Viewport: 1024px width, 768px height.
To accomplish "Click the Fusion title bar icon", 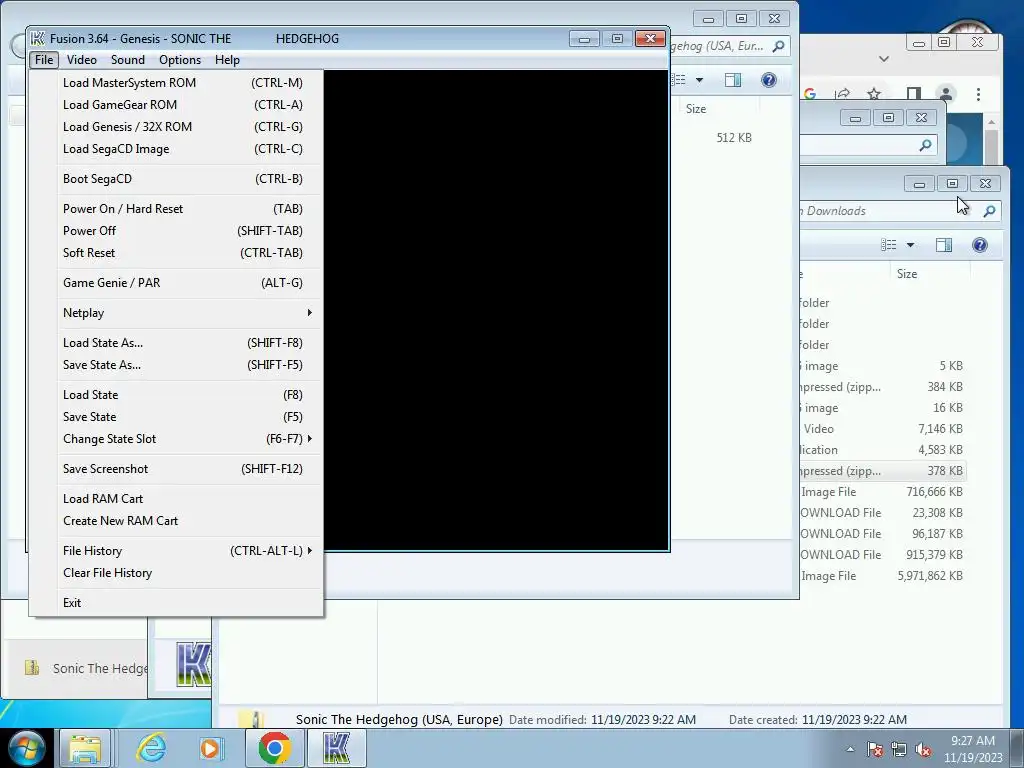I will (x=38, y=39).
